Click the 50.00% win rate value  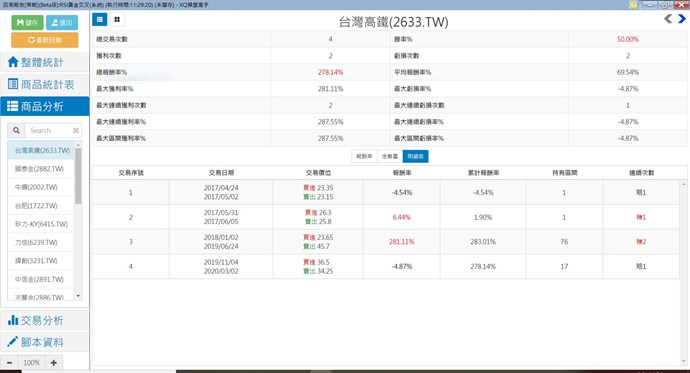[628, 39]
